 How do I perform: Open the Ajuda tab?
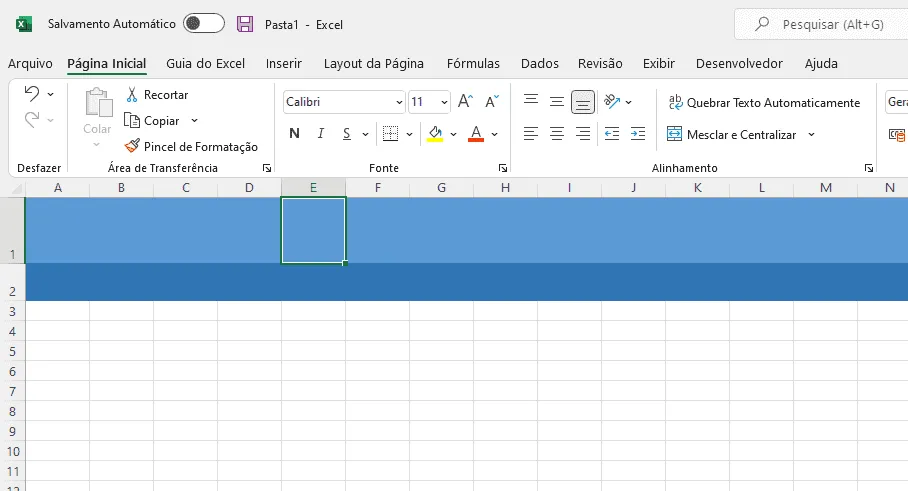point(821,64)
